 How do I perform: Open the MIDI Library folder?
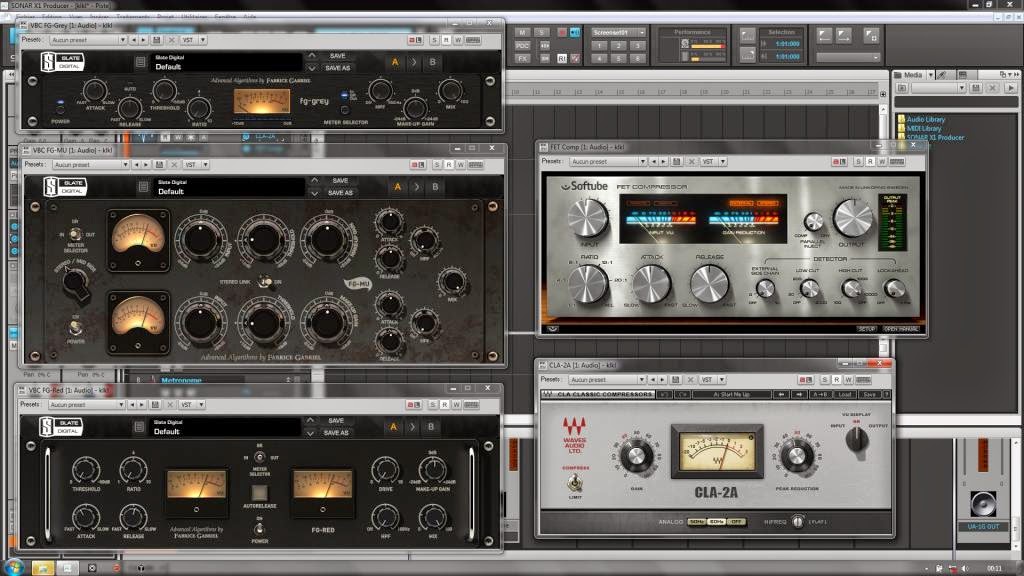(x=923, y=129)
